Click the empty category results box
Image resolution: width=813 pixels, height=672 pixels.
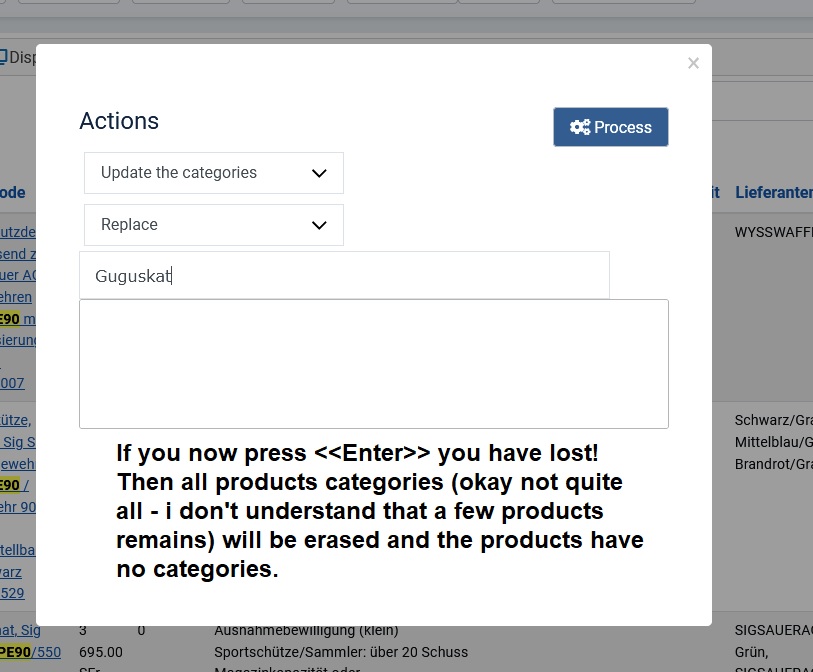tap(374, 364)
